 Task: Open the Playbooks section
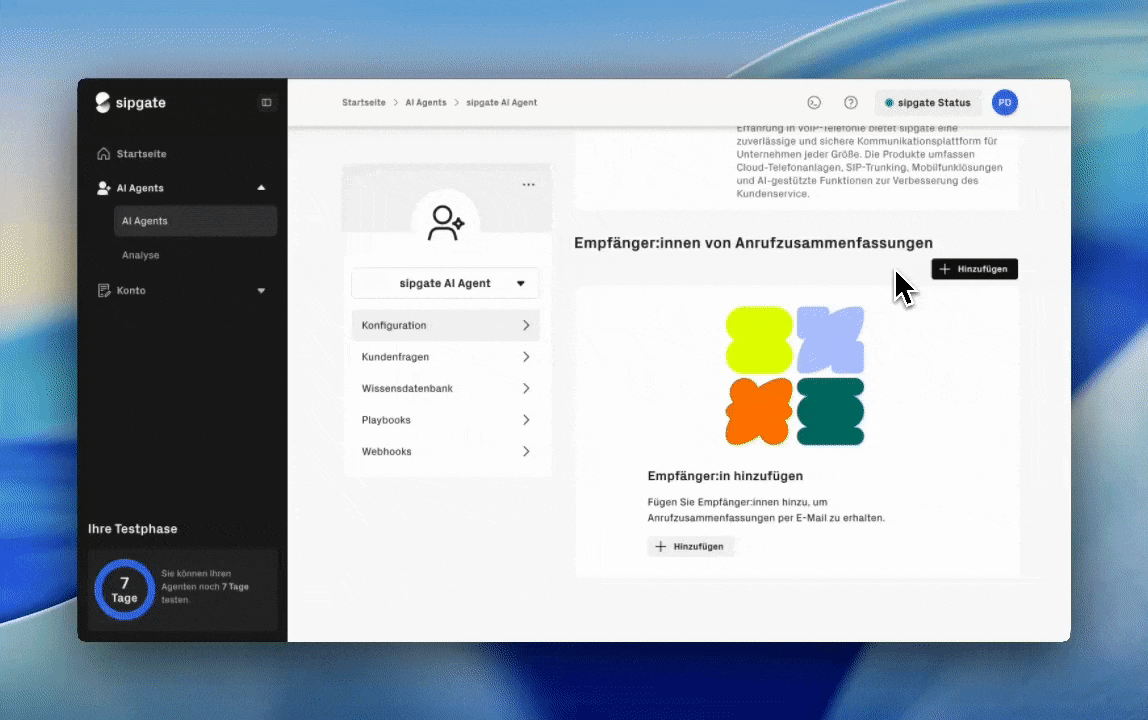click(x=445, y=420)
